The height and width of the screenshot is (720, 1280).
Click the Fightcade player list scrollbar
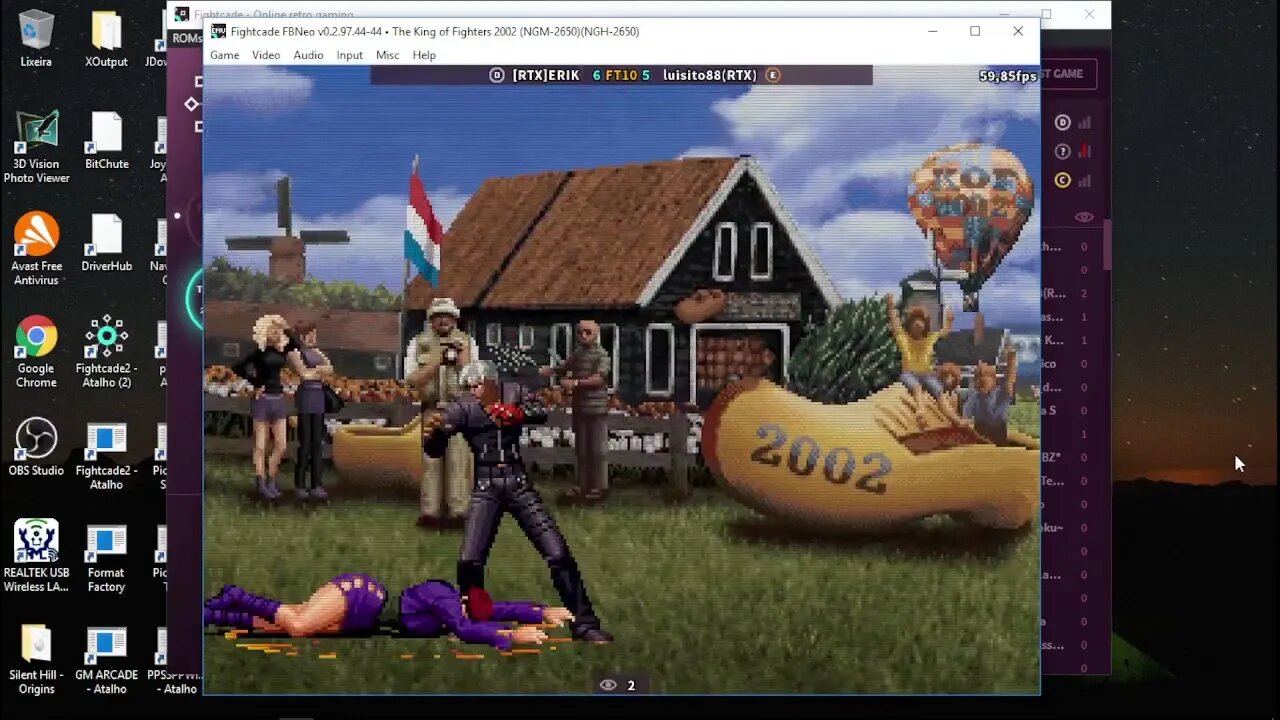pyautogui.click(x=1107, y=245)
